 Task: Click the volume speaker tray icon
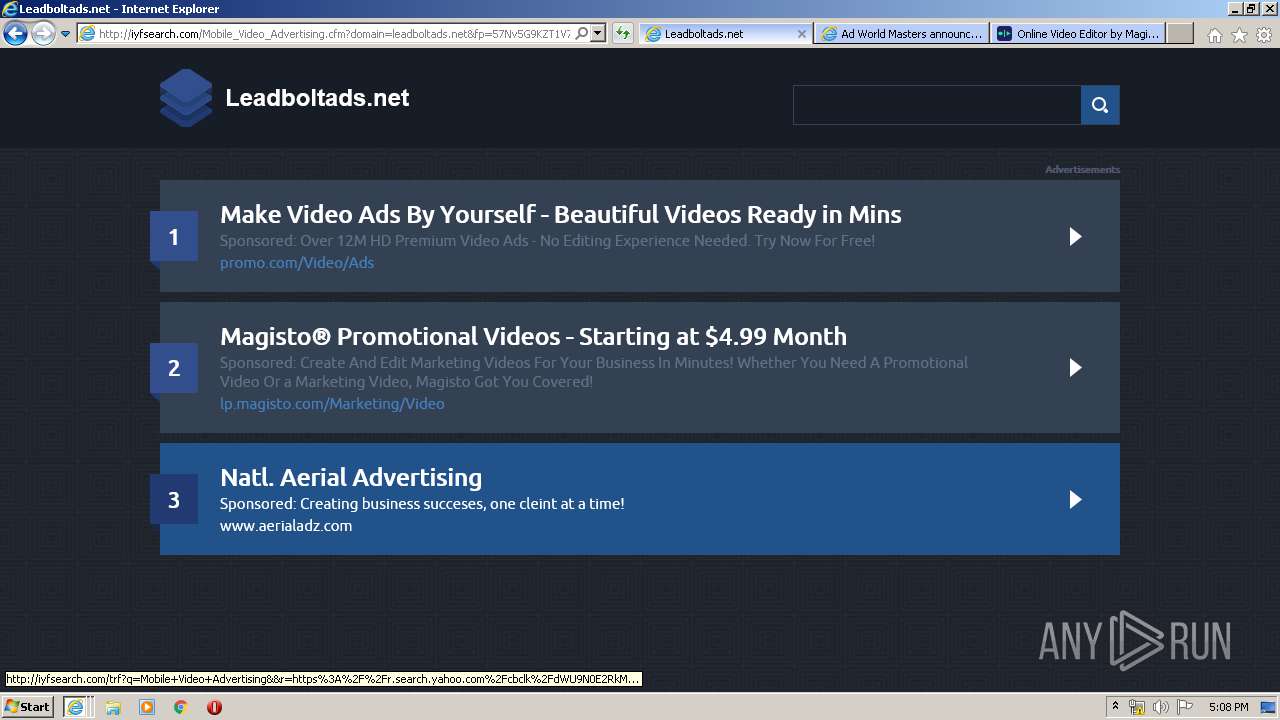[1160, 707]
